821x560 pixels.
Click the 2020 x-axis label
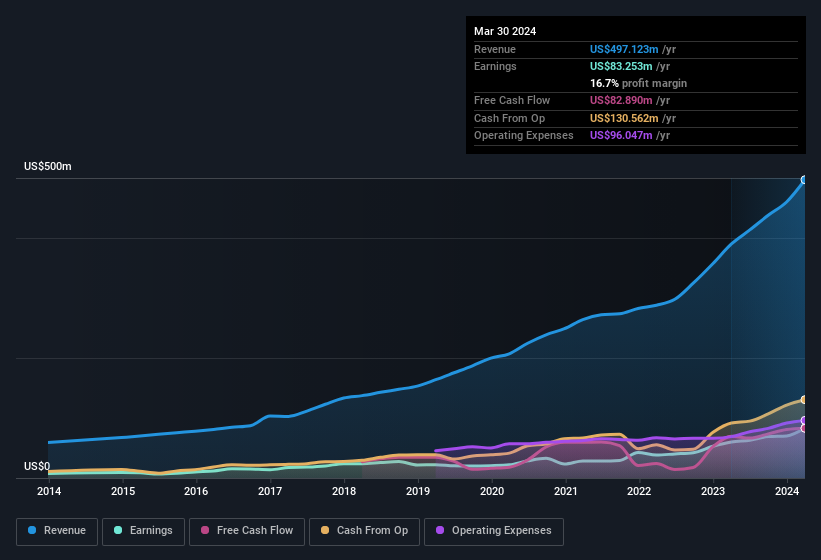pyautogui.click(x=492, y=491)
